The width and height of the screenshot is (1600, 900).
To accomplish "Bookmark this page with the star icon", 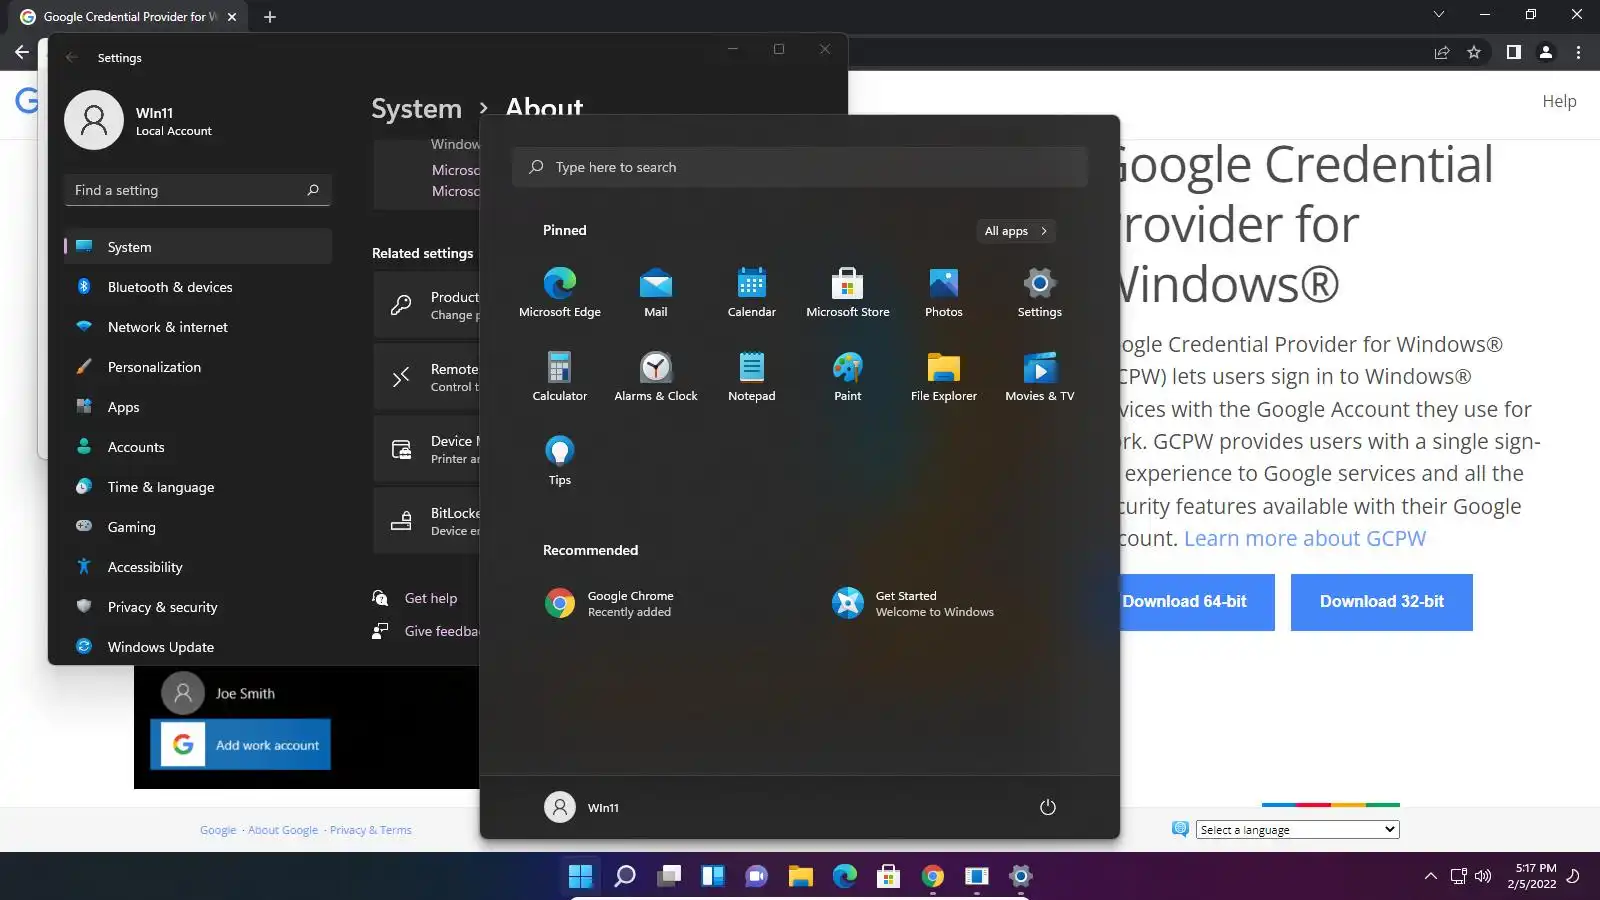I will tap(1474, 52).
